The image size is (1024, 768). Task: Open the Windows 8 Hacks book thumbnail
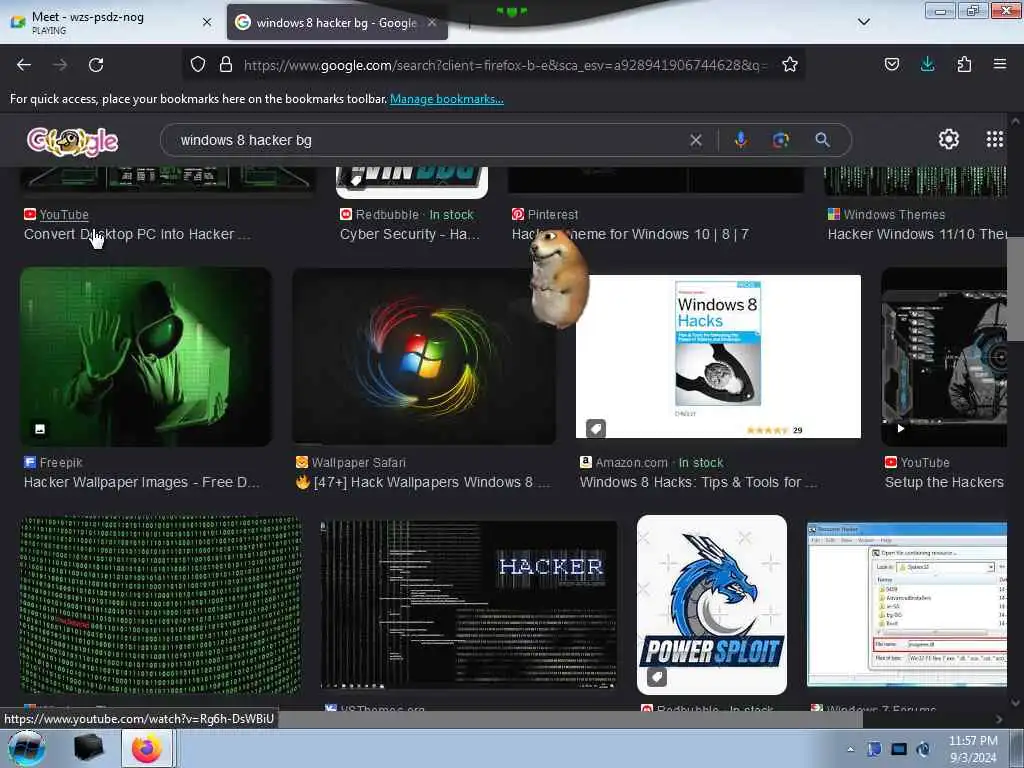click(x=718, y=357)
